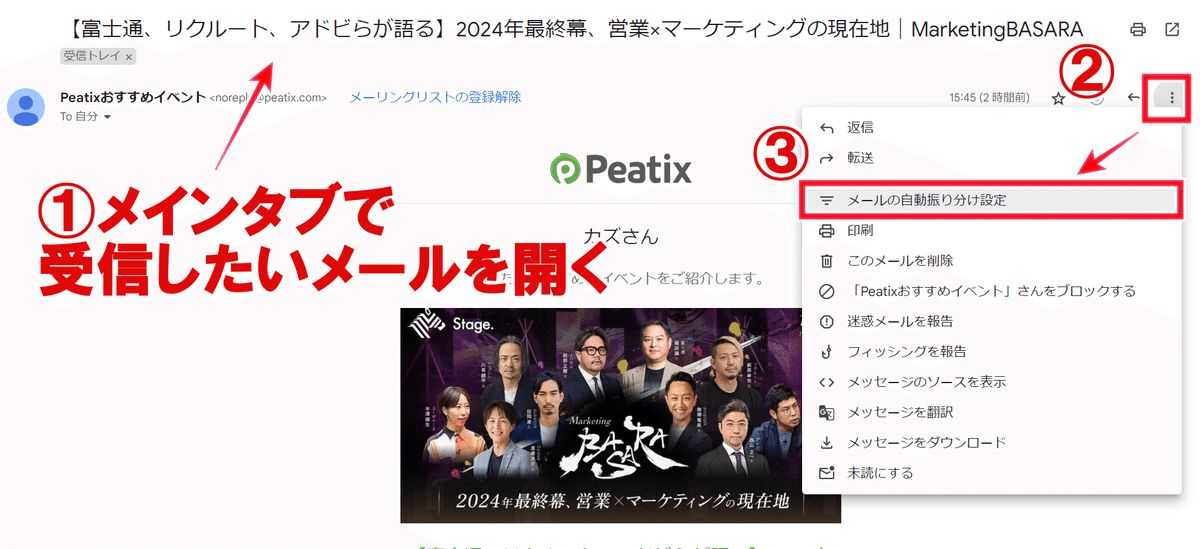Remove the 受信トレイ label
Screen dimensions: 1200x549
click(x=129, y=57)
